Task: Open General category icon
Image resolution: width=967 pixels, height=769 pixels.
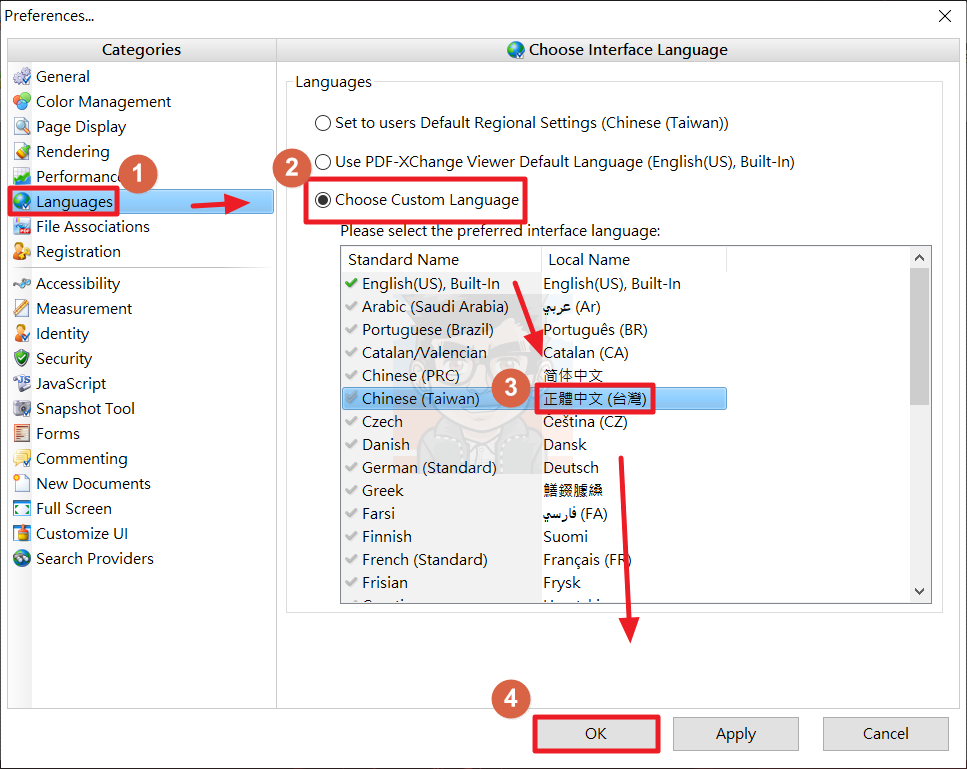Action: coord(22,76)
